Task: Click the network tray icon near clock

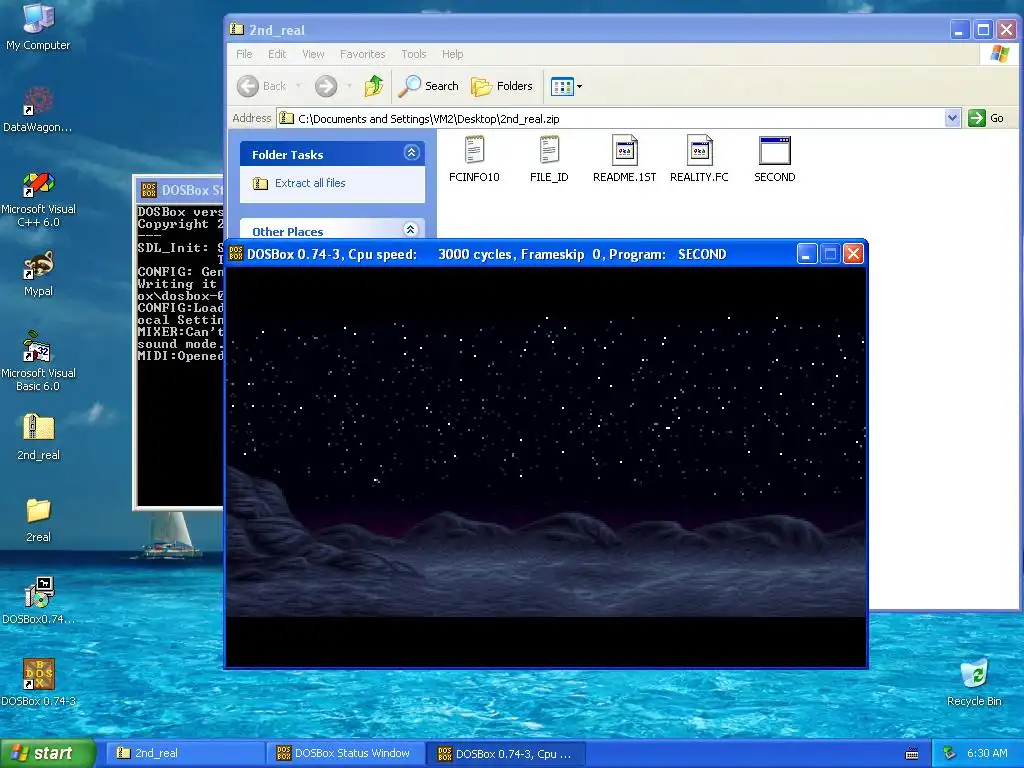Action: click(949, 753)
